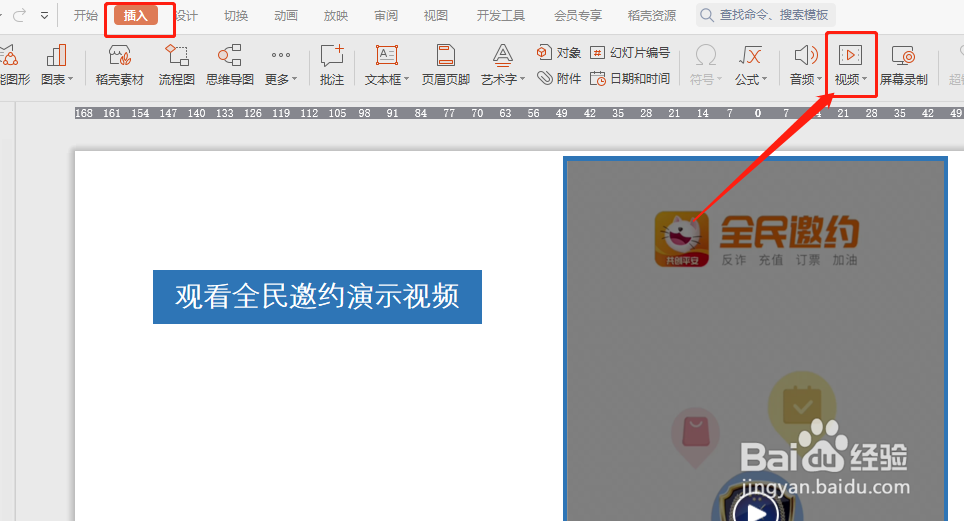The height and width of the screenshot is (521, 964).
Task: Open the 视图 tab
Action: [x=436, y=15]
